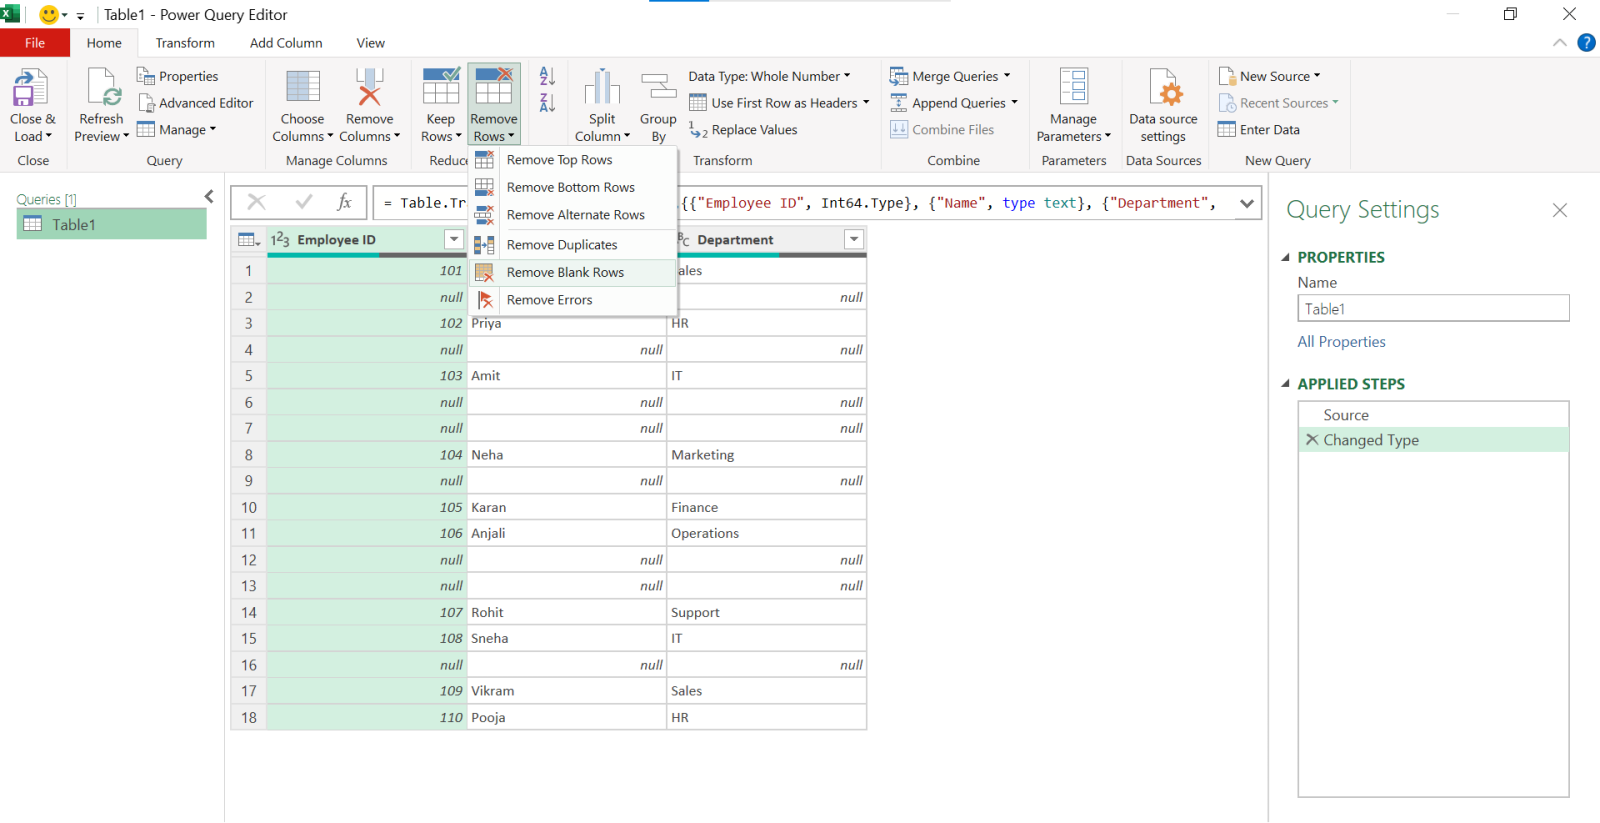
Task: Click the Close & Load icon
Action: click(30, 87)
